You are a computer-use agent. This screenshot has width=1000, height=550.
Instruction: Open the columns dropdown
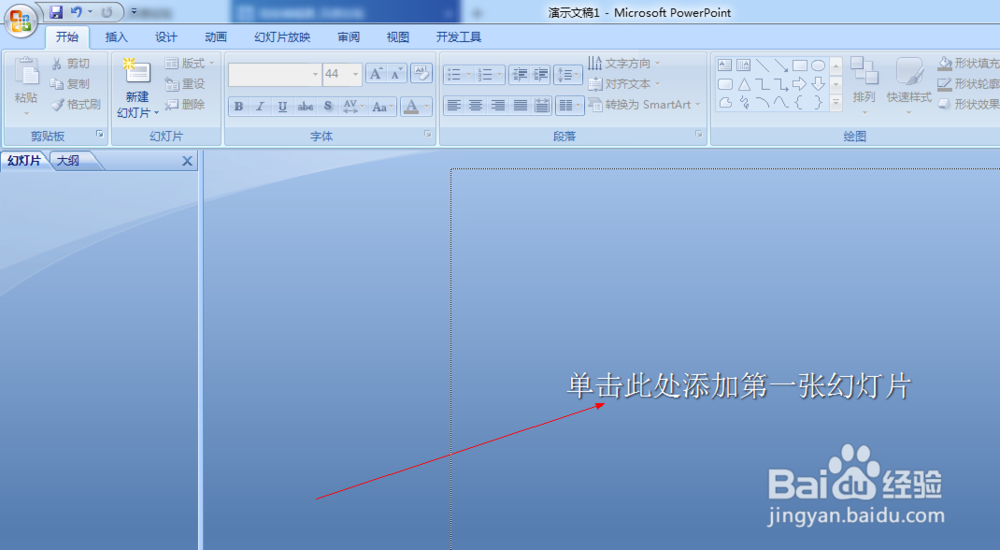[x=570, y=105]
